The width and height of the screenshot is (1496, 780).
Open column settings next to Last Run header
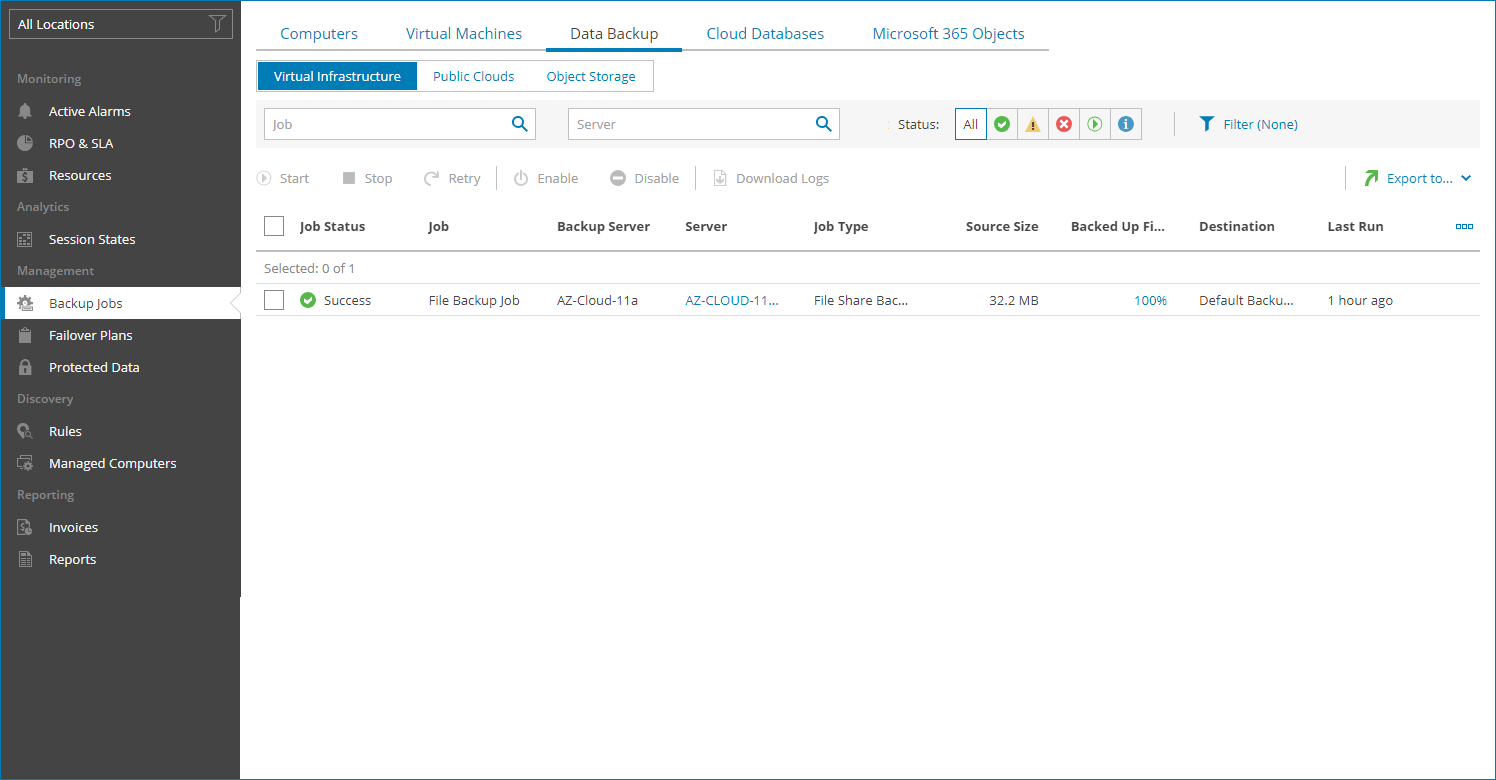[x=1464, y=226]
